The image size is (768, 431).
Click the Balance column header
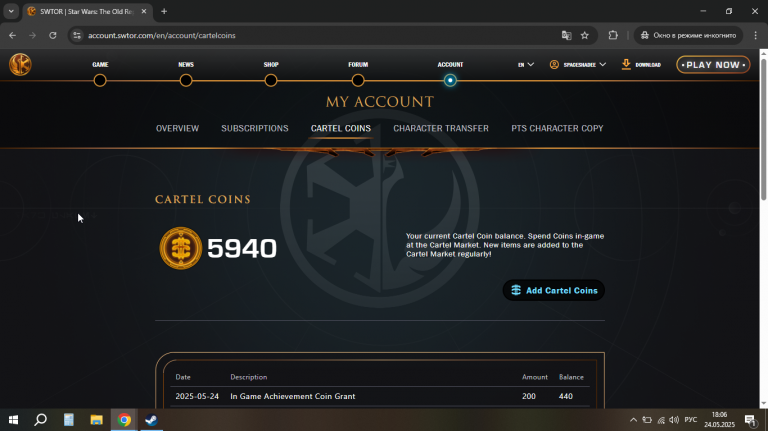tap(571, 377)
